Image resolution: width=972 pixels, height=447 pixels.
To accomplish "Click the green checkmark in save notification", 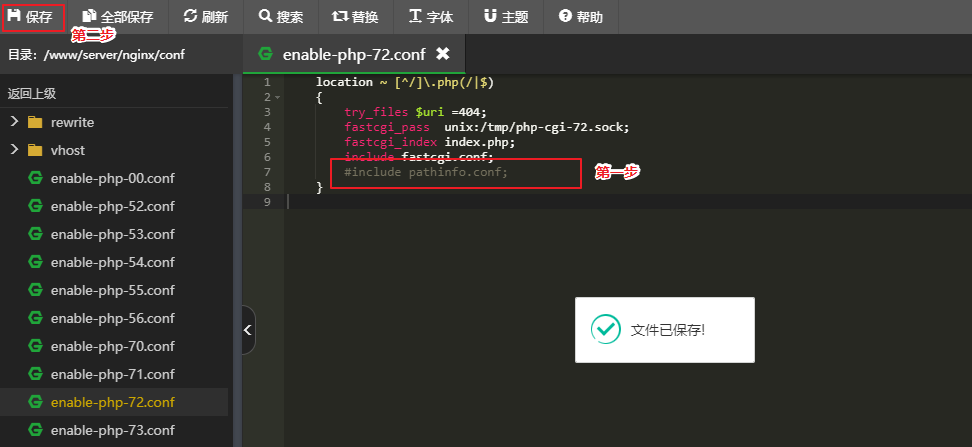I will click(606, 329).
